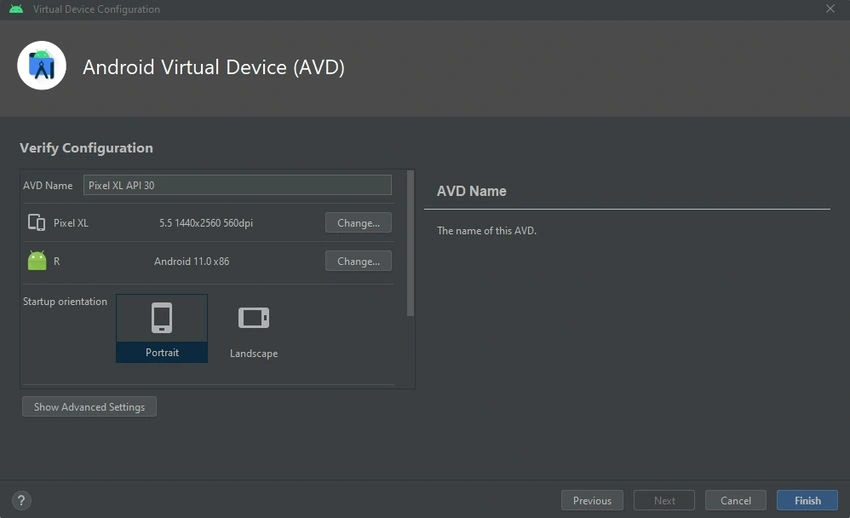
Task: Click the 'Android Virtual Device (AVD)' title
Action: click(x=214, y=67)
